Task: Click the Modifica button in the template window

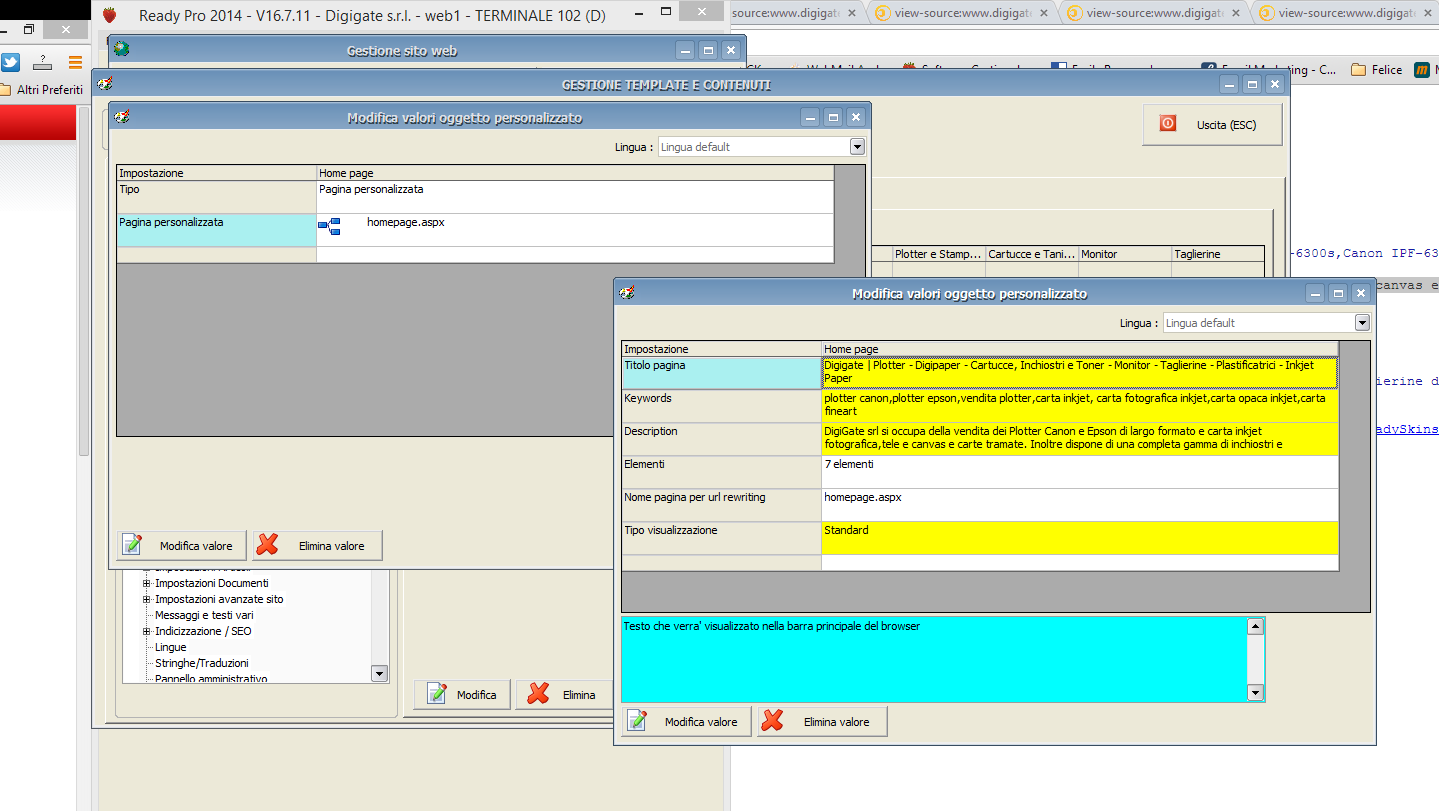Action: 462,695
